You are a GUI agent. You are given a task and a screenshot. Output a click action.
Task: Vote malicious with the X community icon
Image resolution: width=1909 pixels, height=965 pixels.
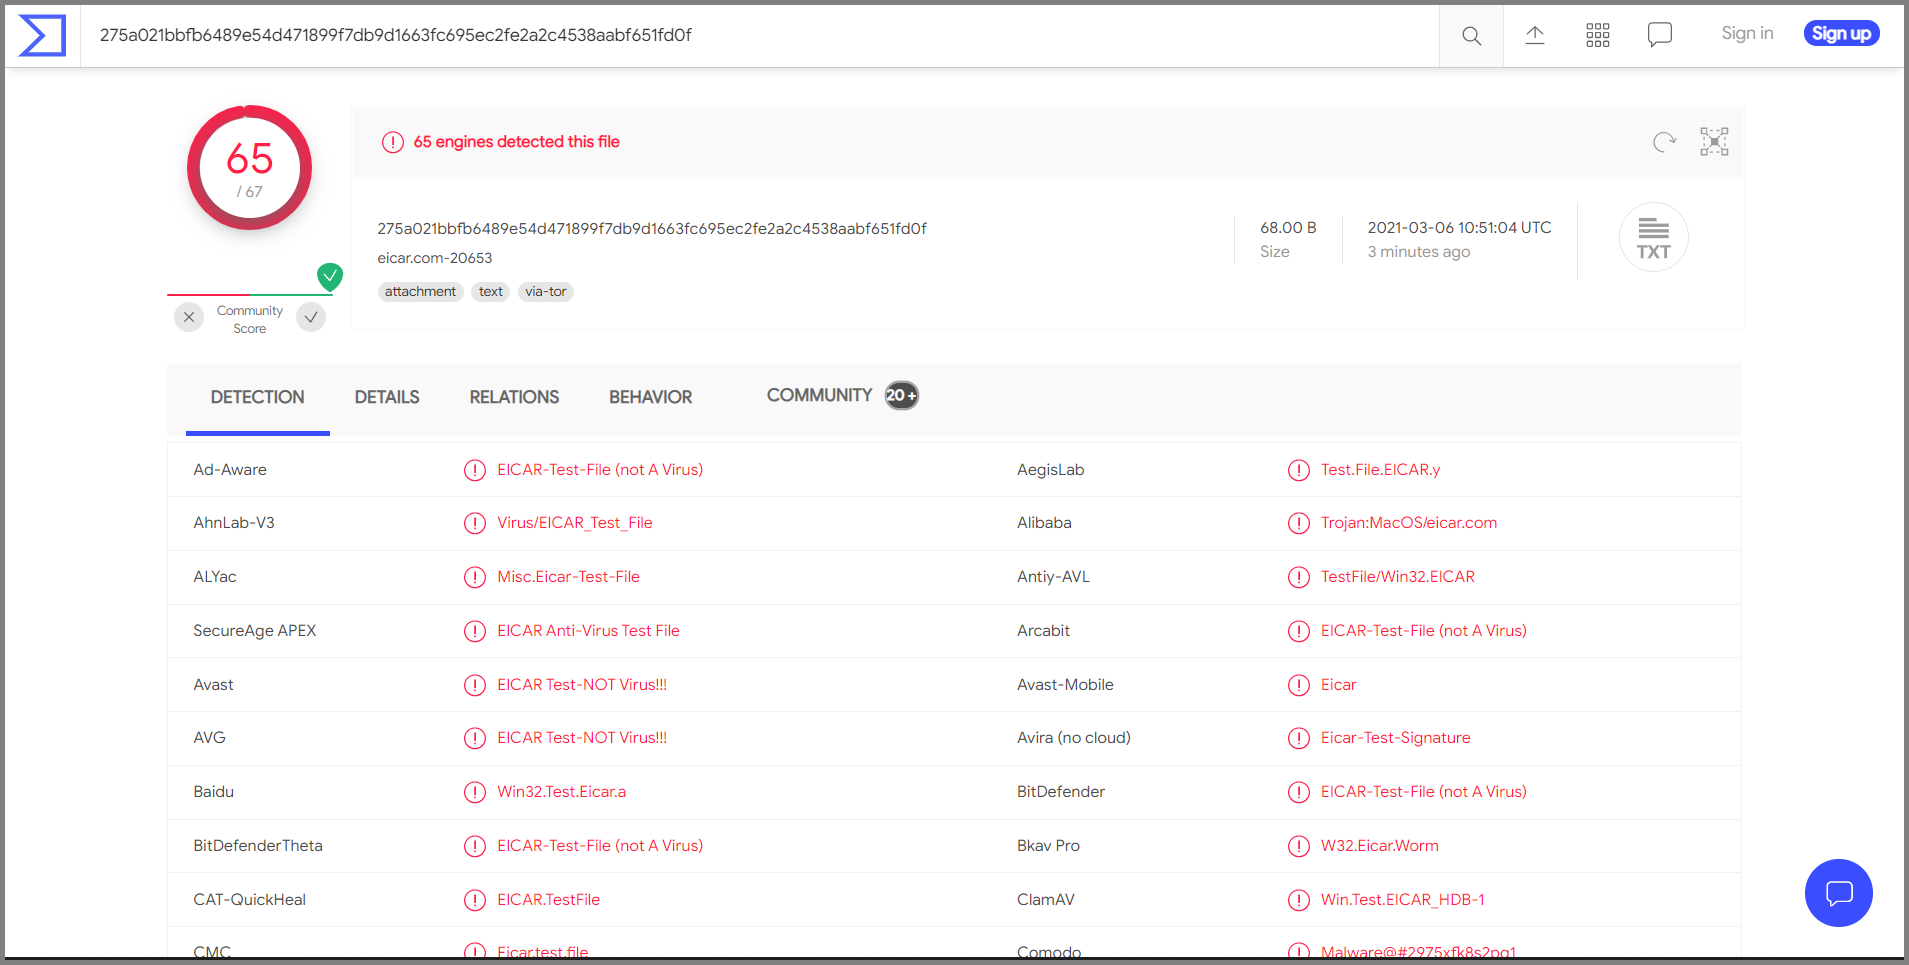pyautogui.click(x=189, y=317)
